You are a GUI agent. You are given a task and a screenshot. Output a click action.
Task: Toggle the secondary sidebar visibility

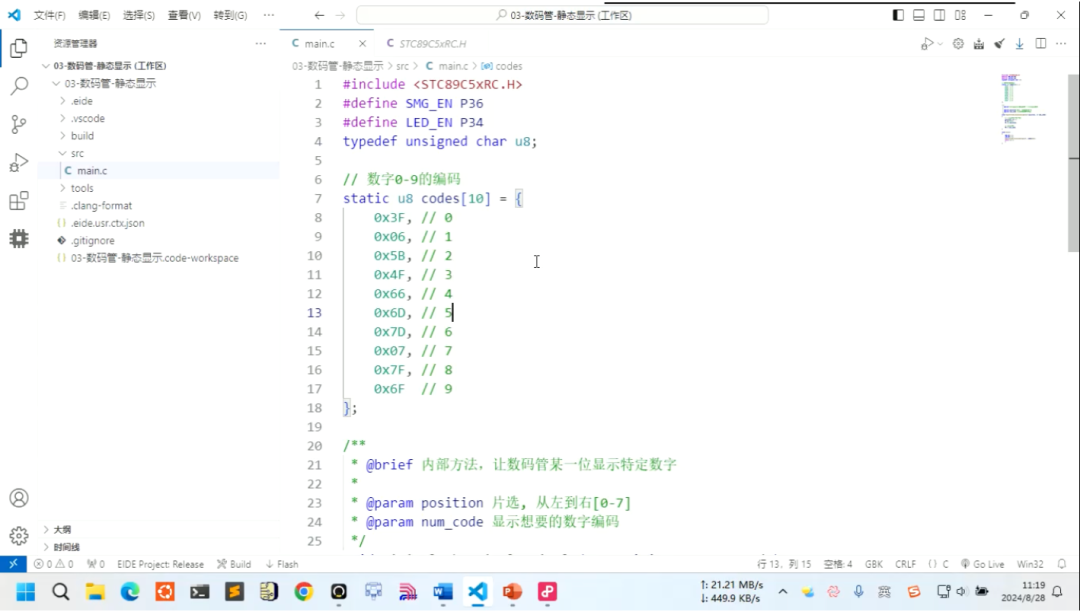tap(939, 15)
